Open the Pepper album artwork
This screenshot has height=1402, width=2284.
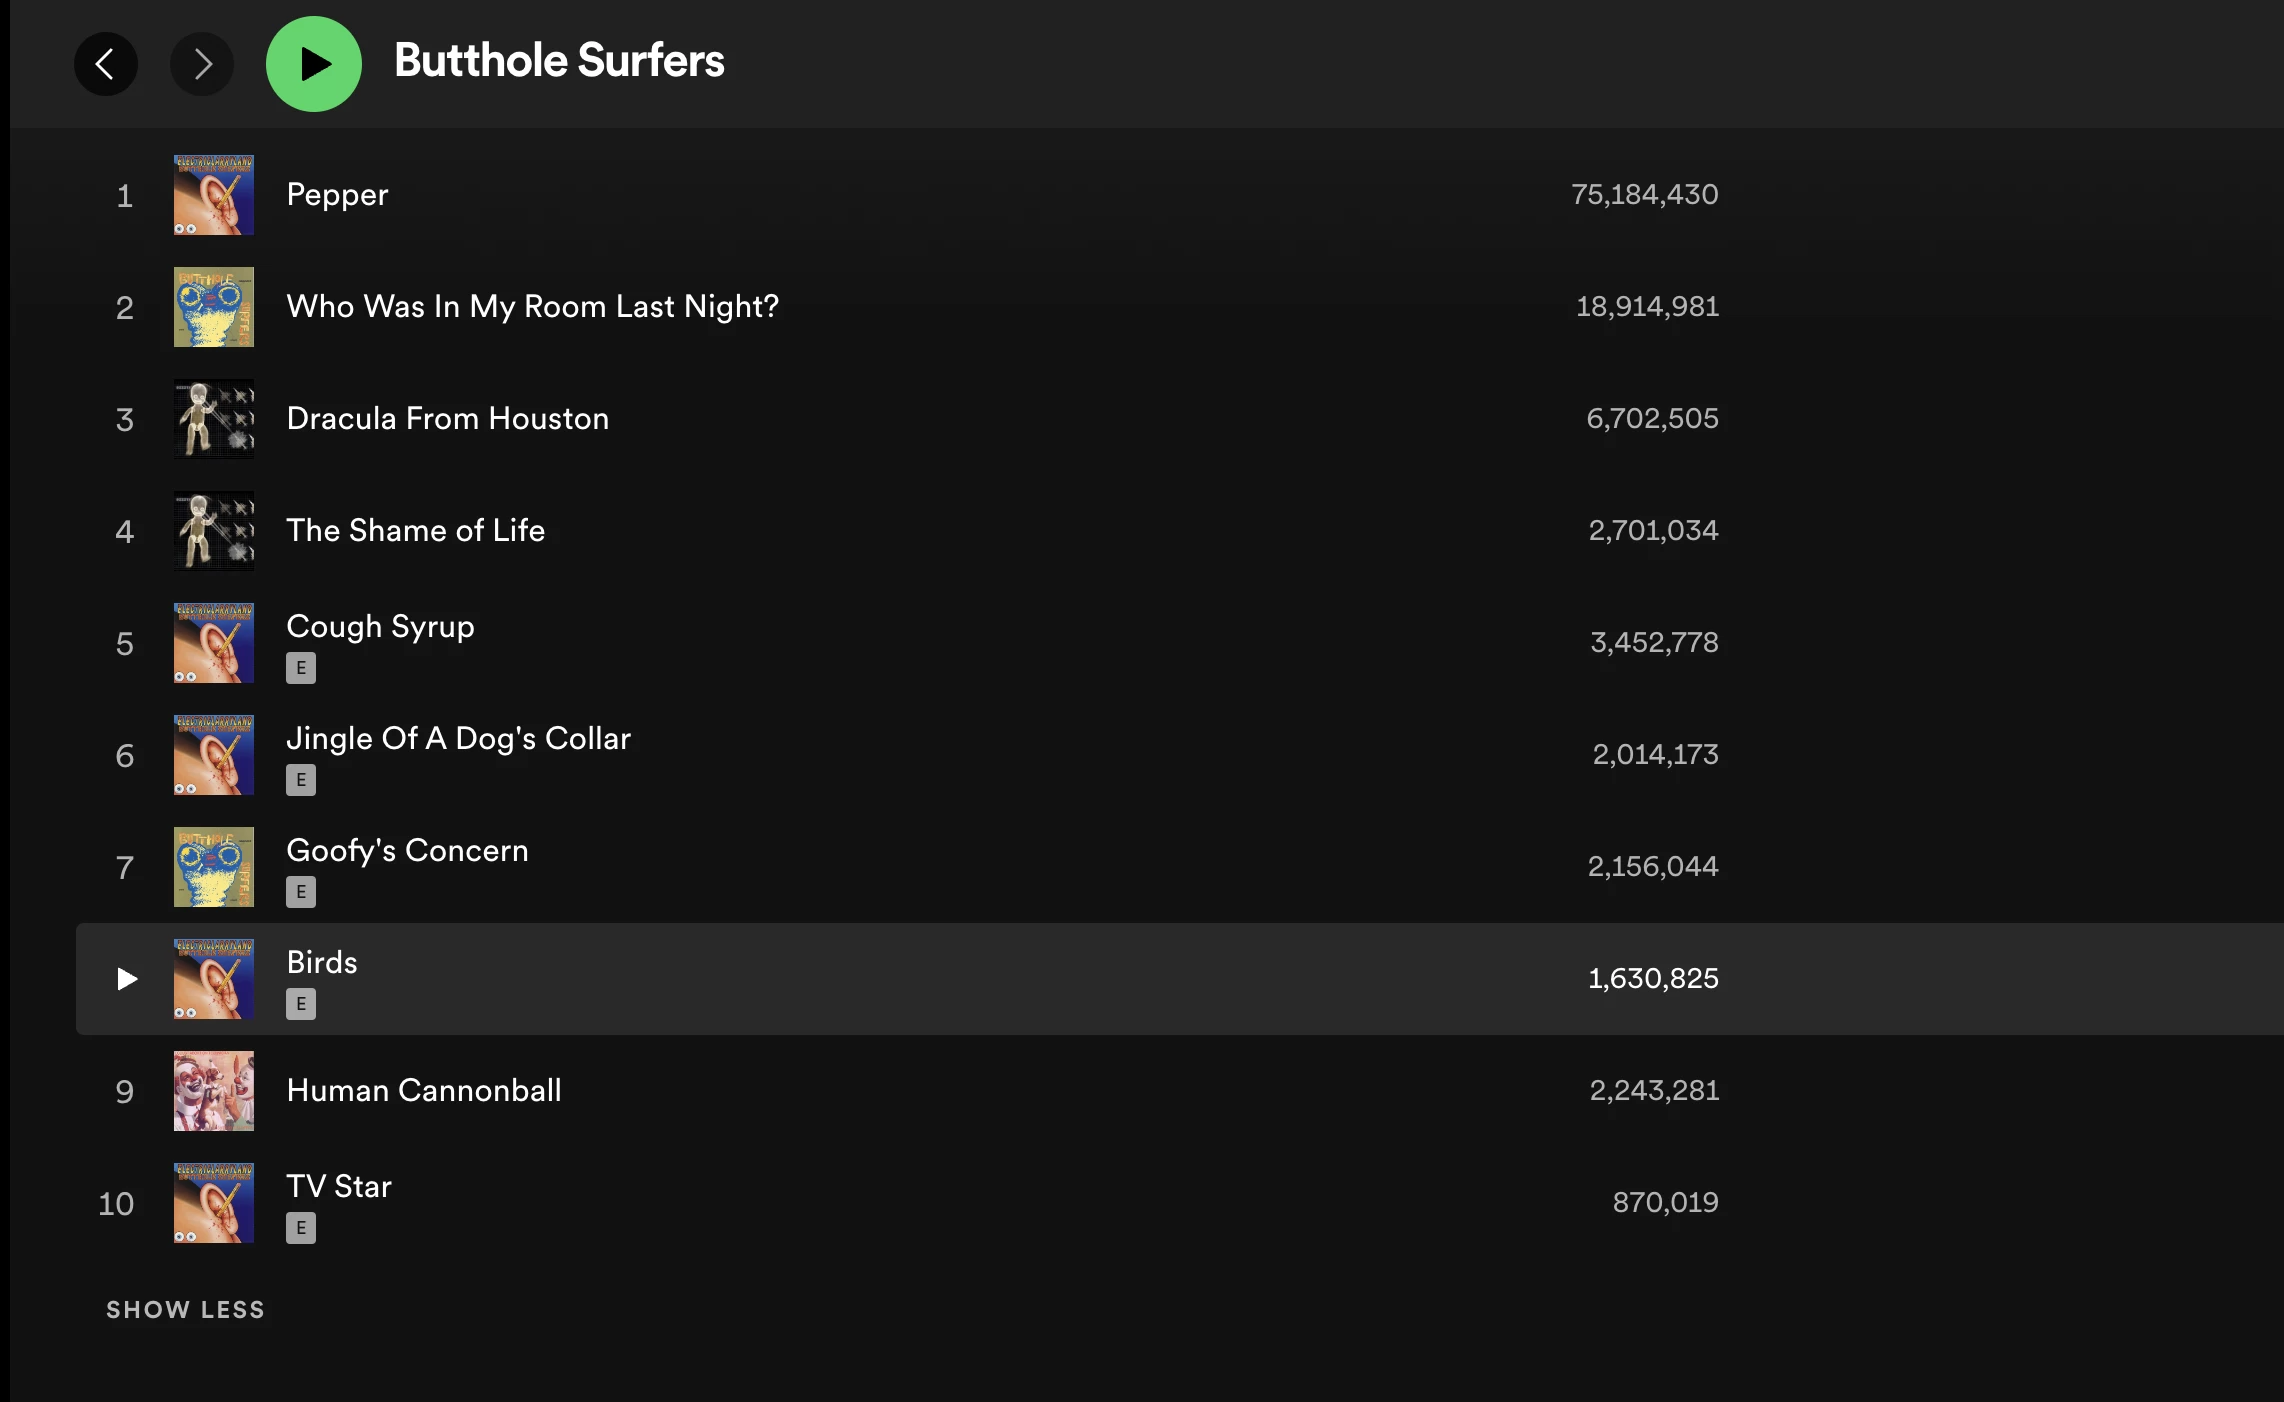click(x=214, y=195)
